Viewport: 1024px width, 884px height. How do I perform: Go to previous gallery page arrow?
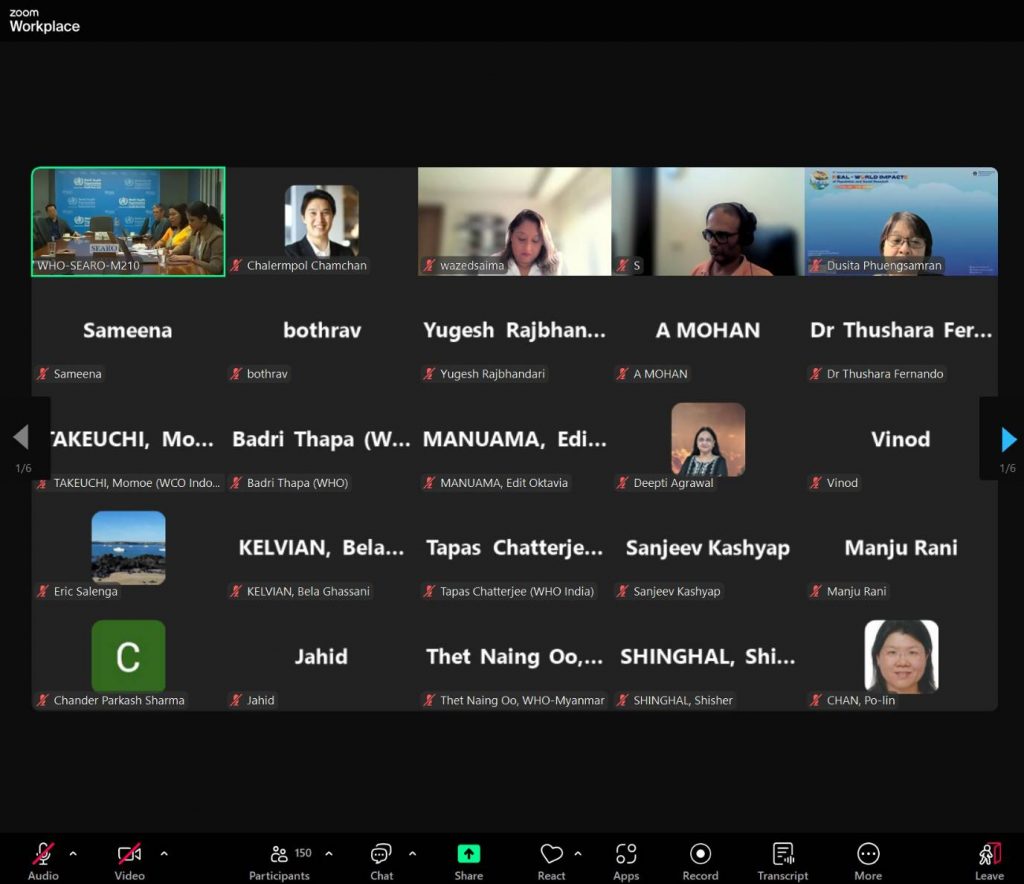click(21, 437)
